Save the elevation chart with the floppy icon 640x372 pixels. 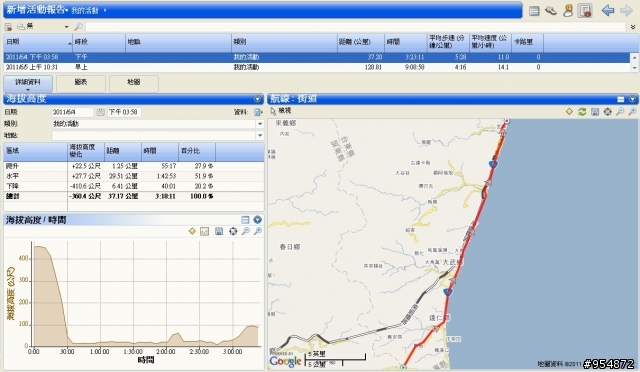tap(219, 232)
